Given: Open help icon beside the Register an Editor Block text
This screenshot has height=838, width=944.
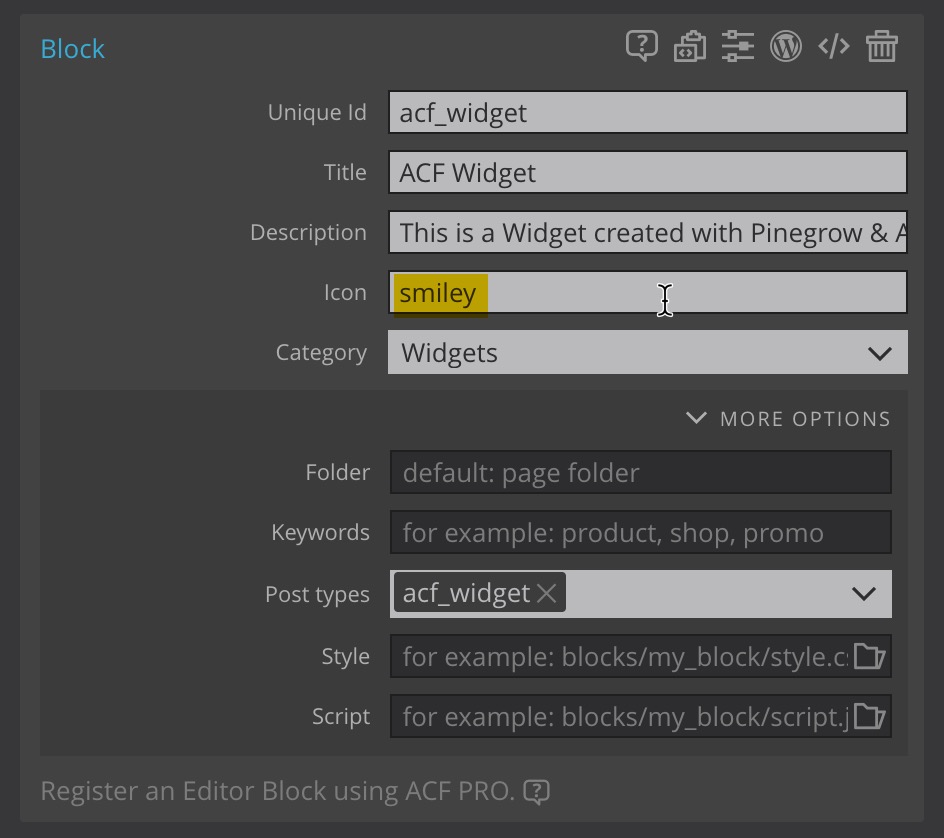Looking at the screenshot, I should [x=536, y=792].
